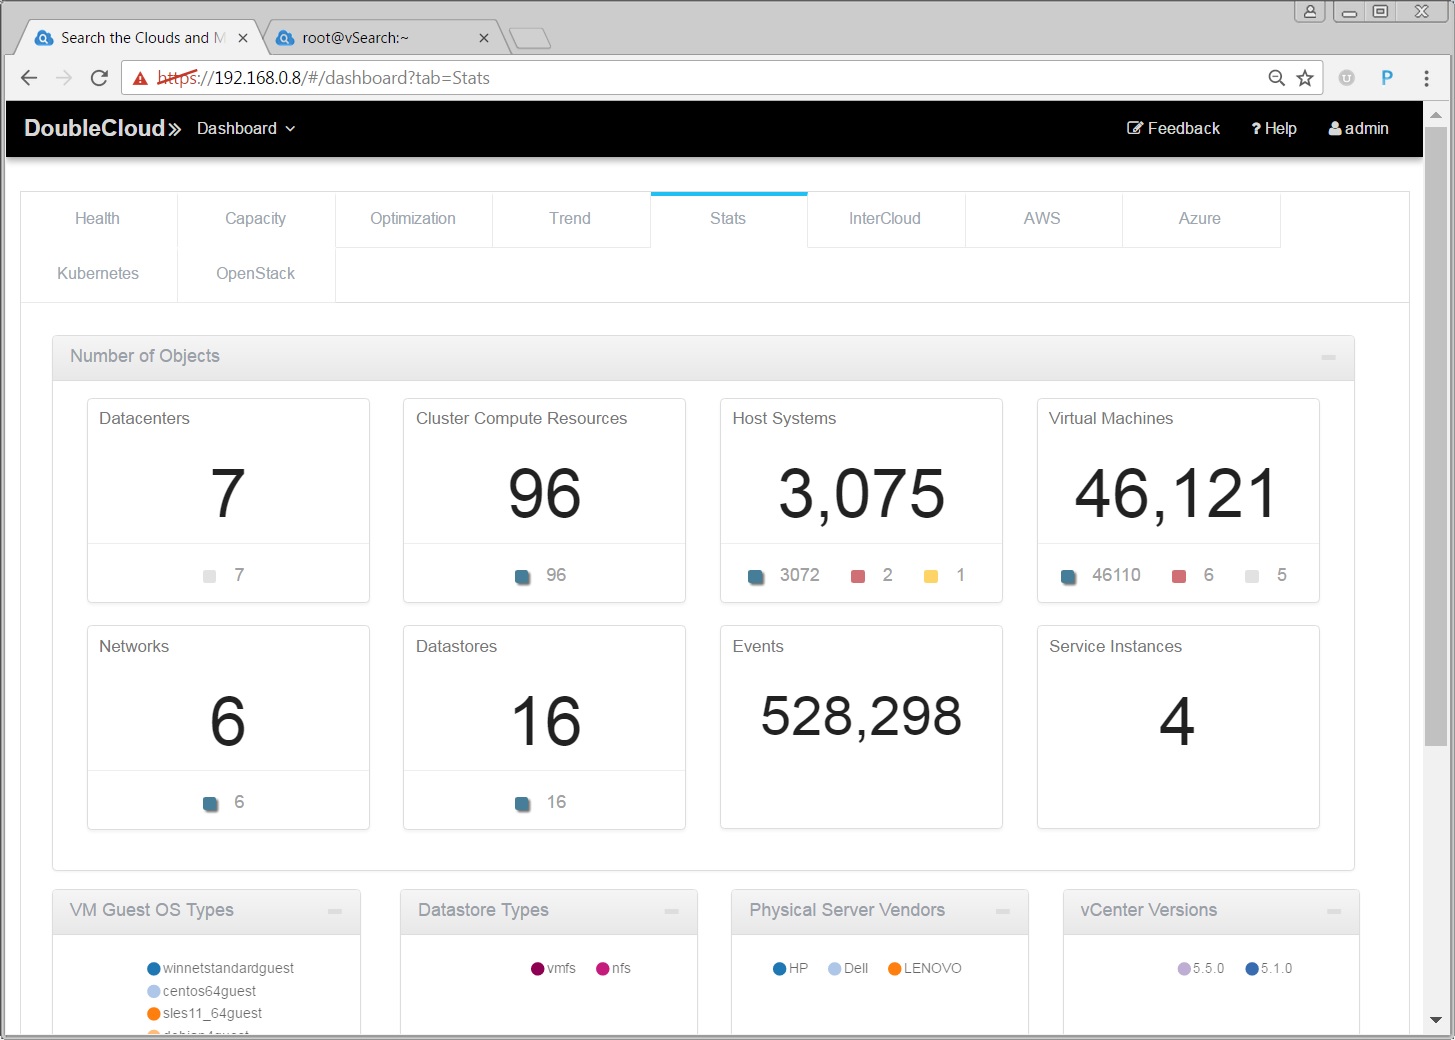Screen dimensions: 1455x1040
Task: Click the browser back arrow
Action: [x=29, y=78]
